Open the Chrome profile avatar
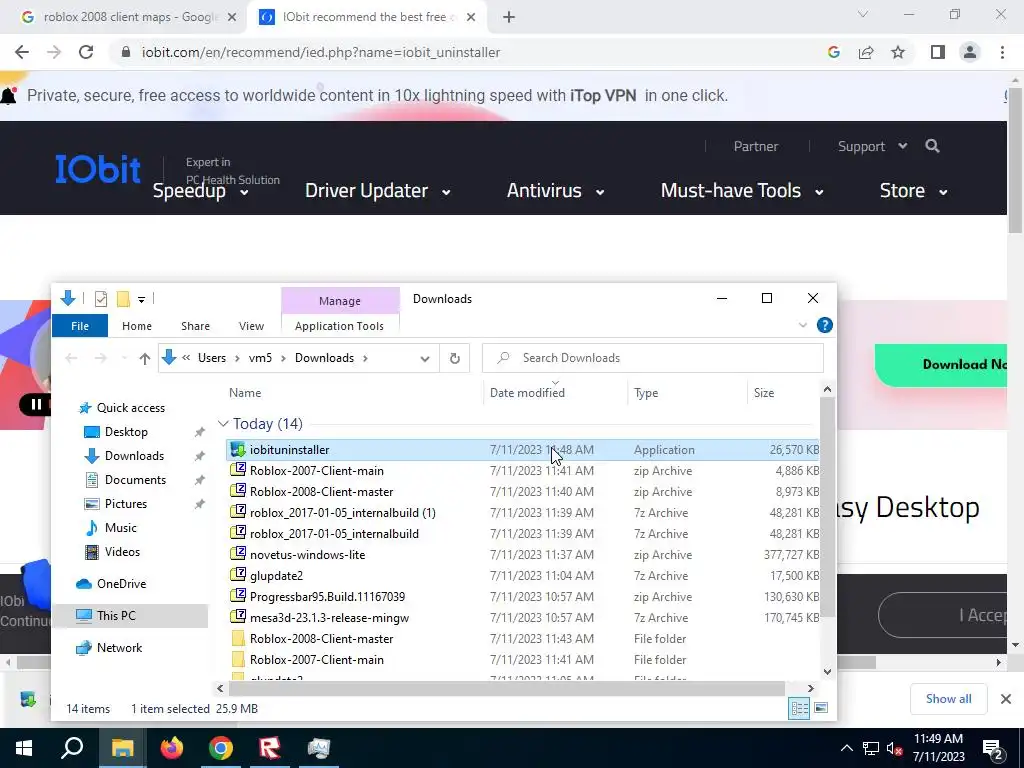This screenshot has height=768, width=1024. 970,52
